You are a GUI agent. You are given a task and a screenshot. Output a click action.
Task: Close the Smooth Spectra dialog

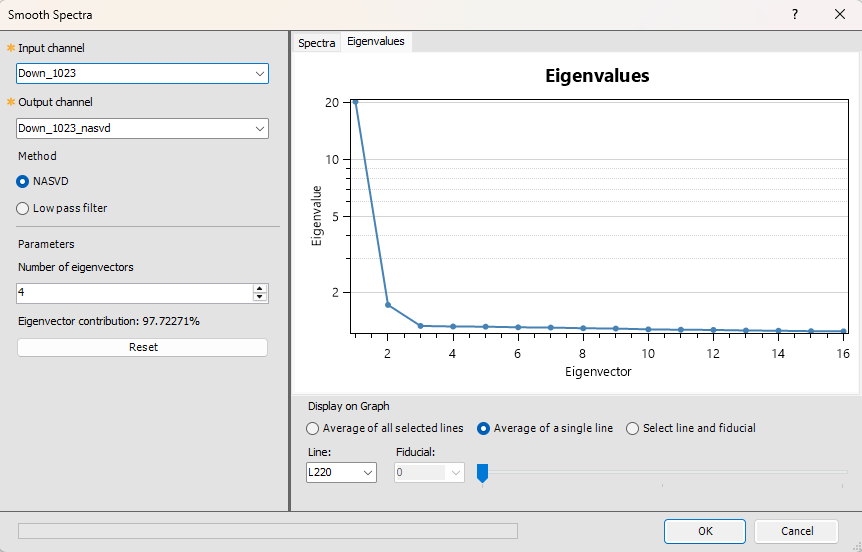point(839,14)
